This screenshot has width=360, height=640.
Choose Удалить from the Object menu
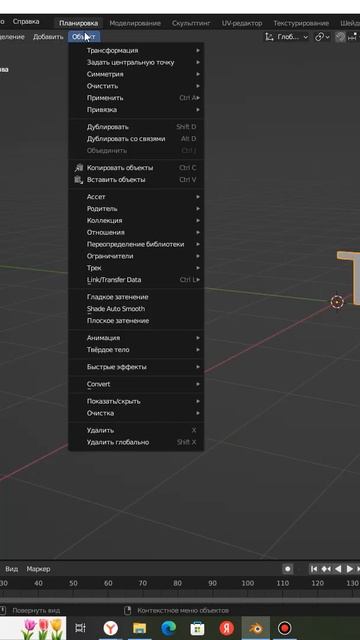tap(136, 430)
